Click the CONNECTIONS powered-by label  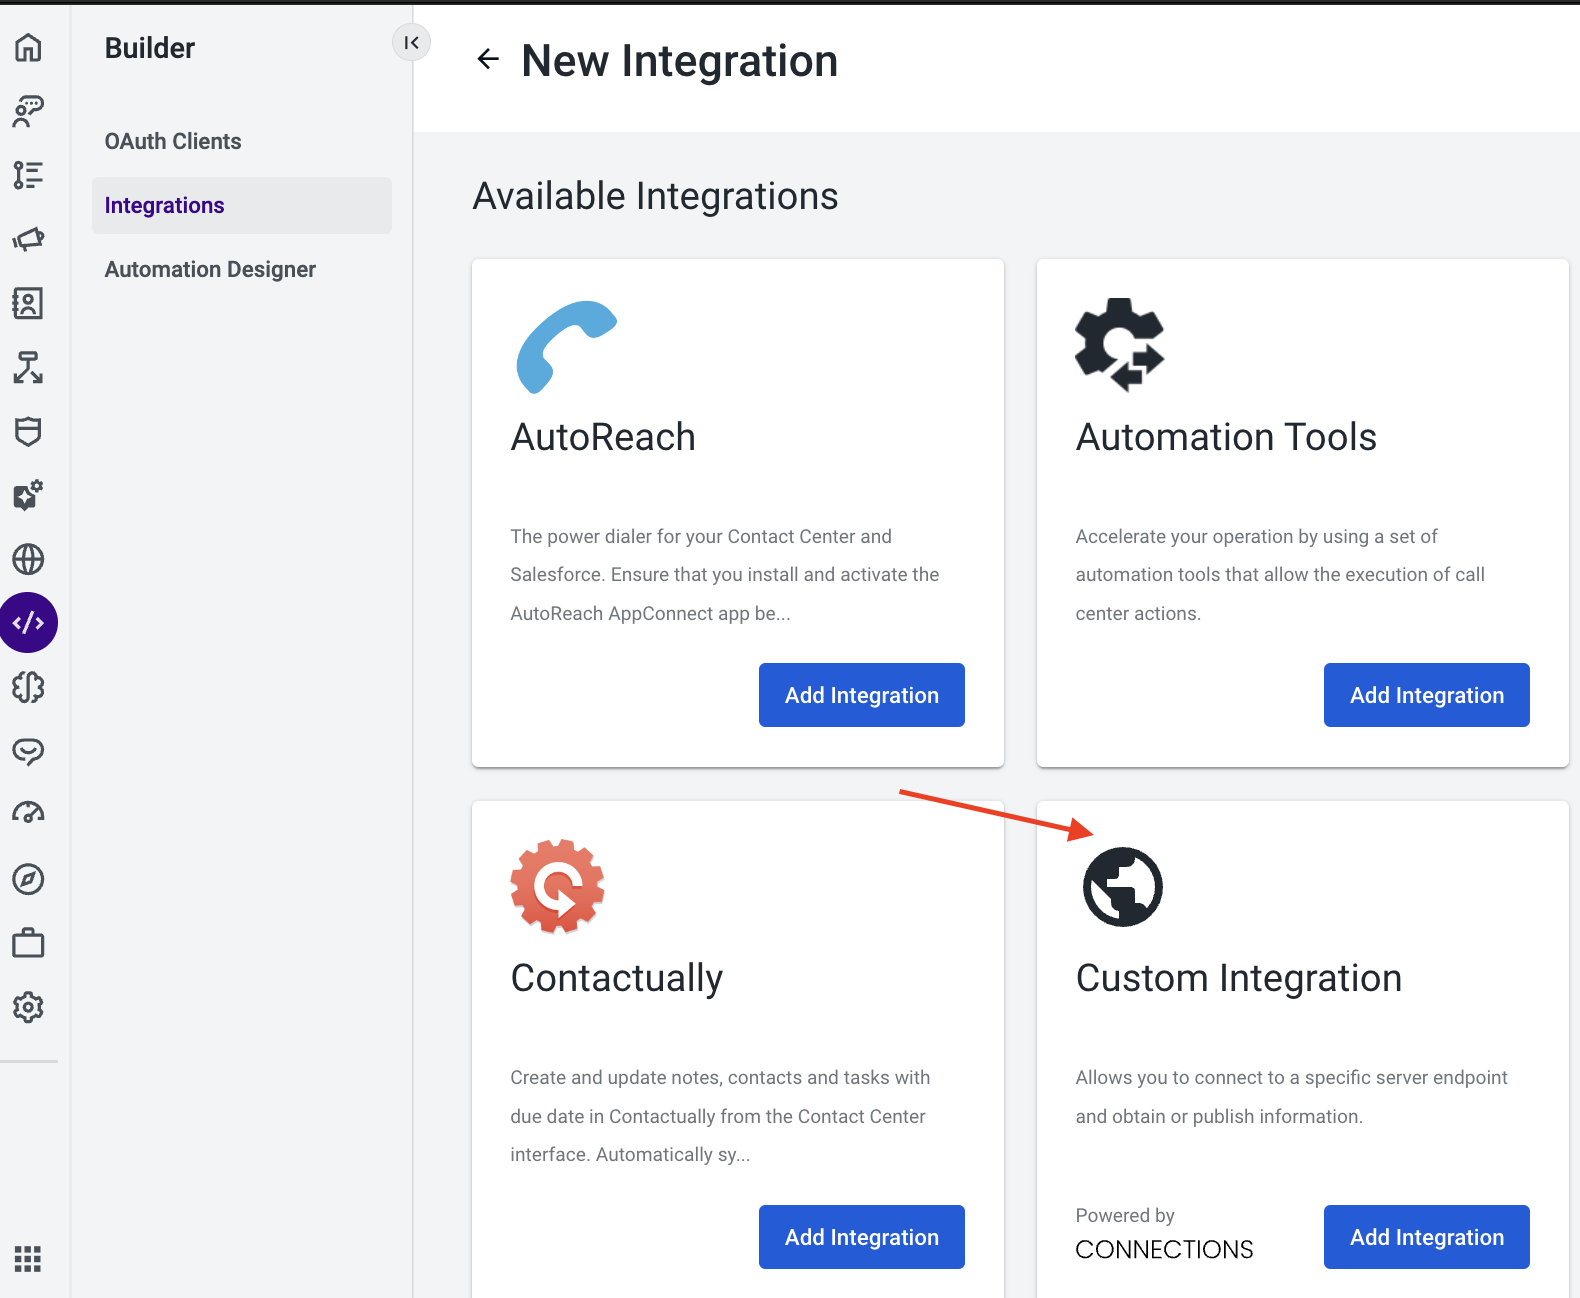(1164, 1249)
